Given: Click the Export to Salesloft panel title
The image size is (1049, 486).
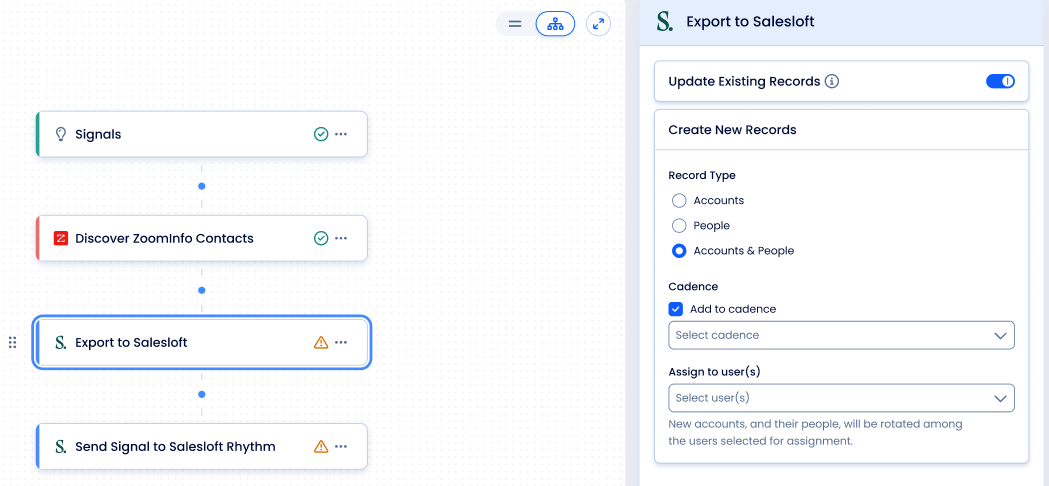Looking at the screenshot, I should (x=751, y=22).
